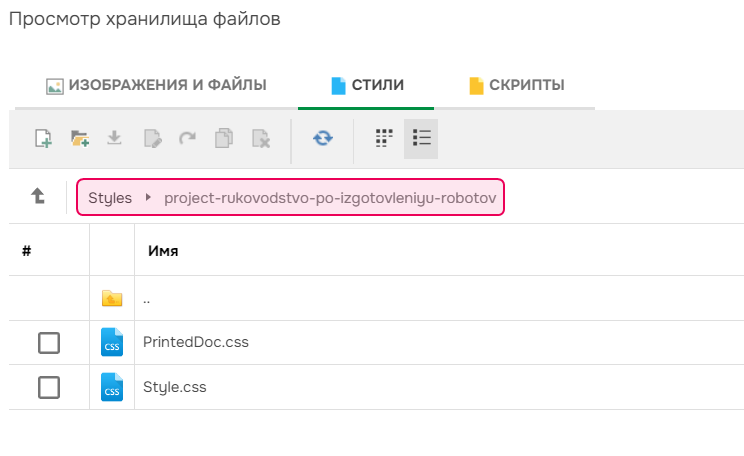The width and height of the screenshot is (744, 456).
Task: Click the delete file toolbar icon
Action: pyautogui.click(x=260, y=139)
